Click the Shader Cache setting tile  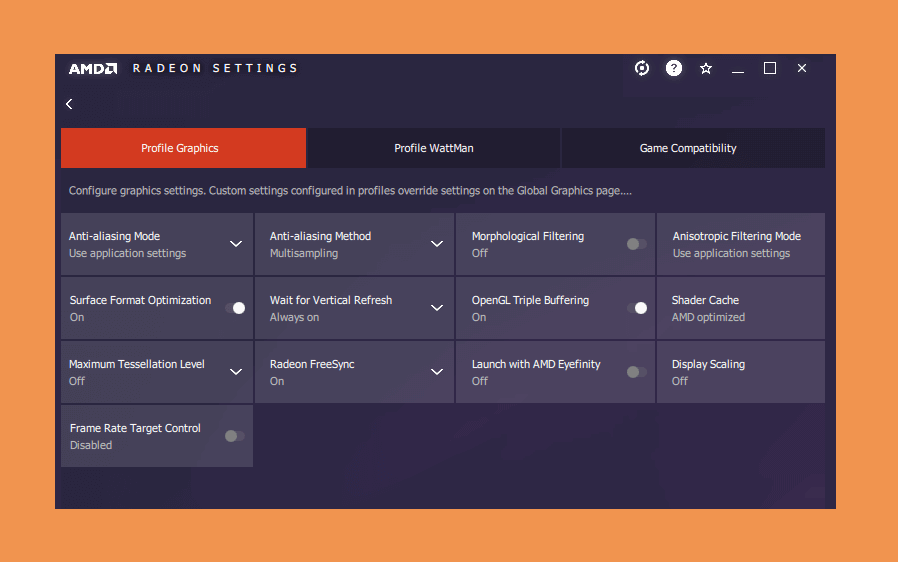(741, 308)
